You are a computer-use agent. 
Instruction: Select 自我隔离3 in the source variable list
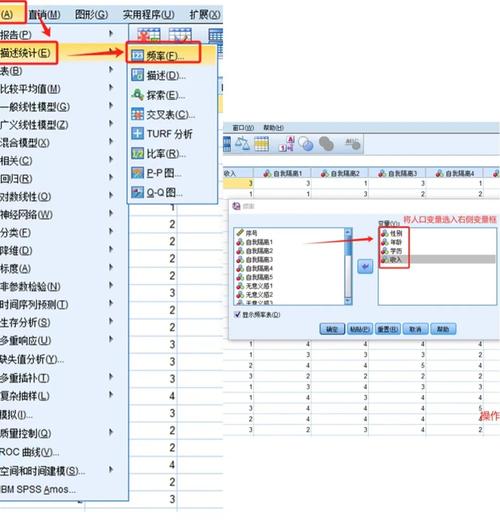[x=255, y=259]
